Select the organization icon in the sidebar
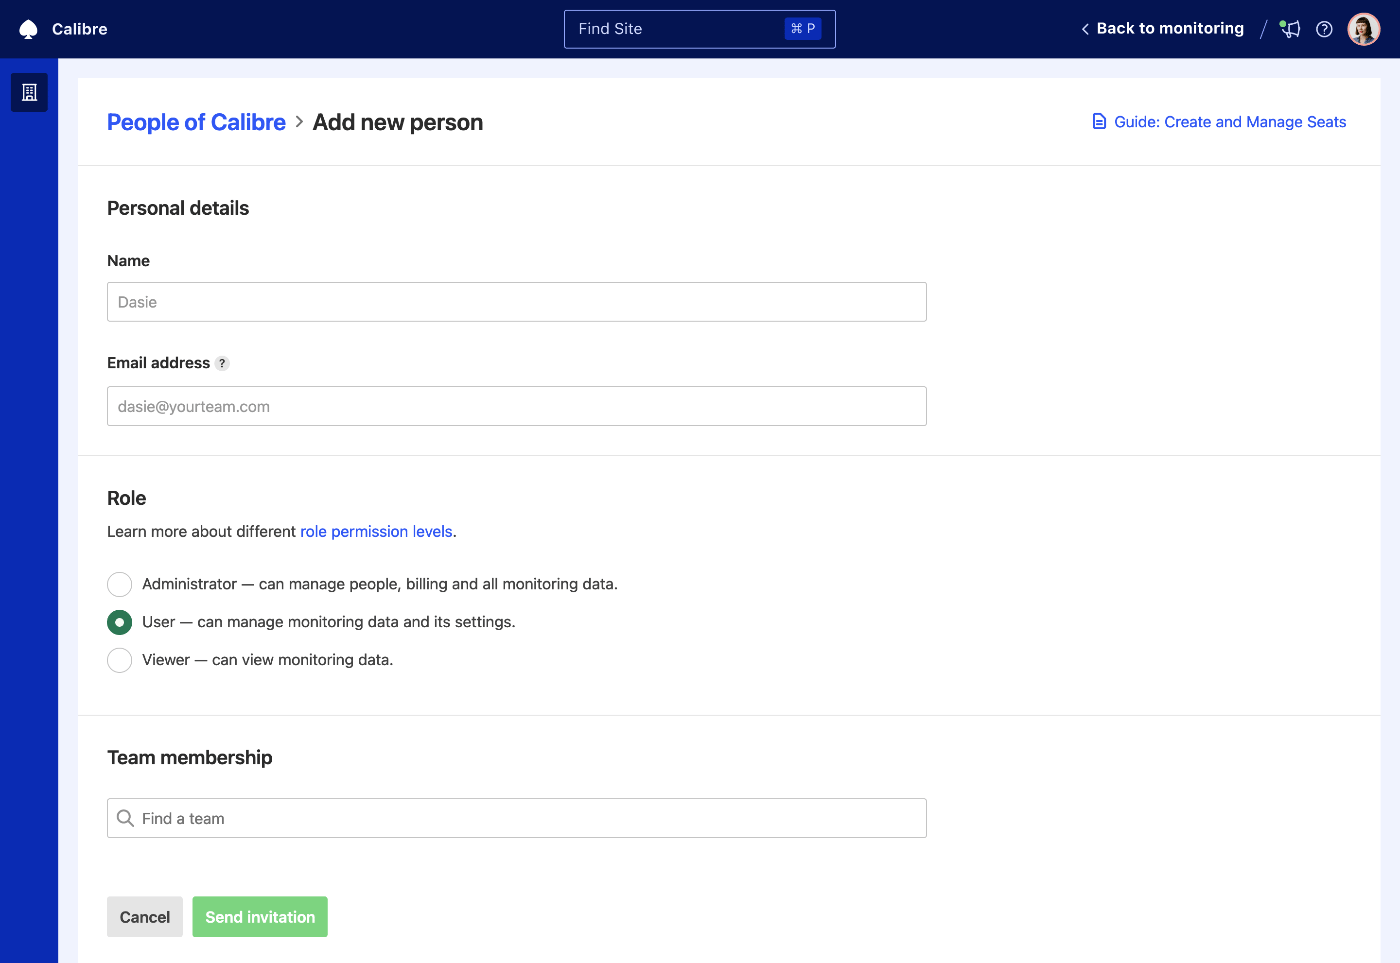Screen dimensions: 1400x963 (28, 92)
